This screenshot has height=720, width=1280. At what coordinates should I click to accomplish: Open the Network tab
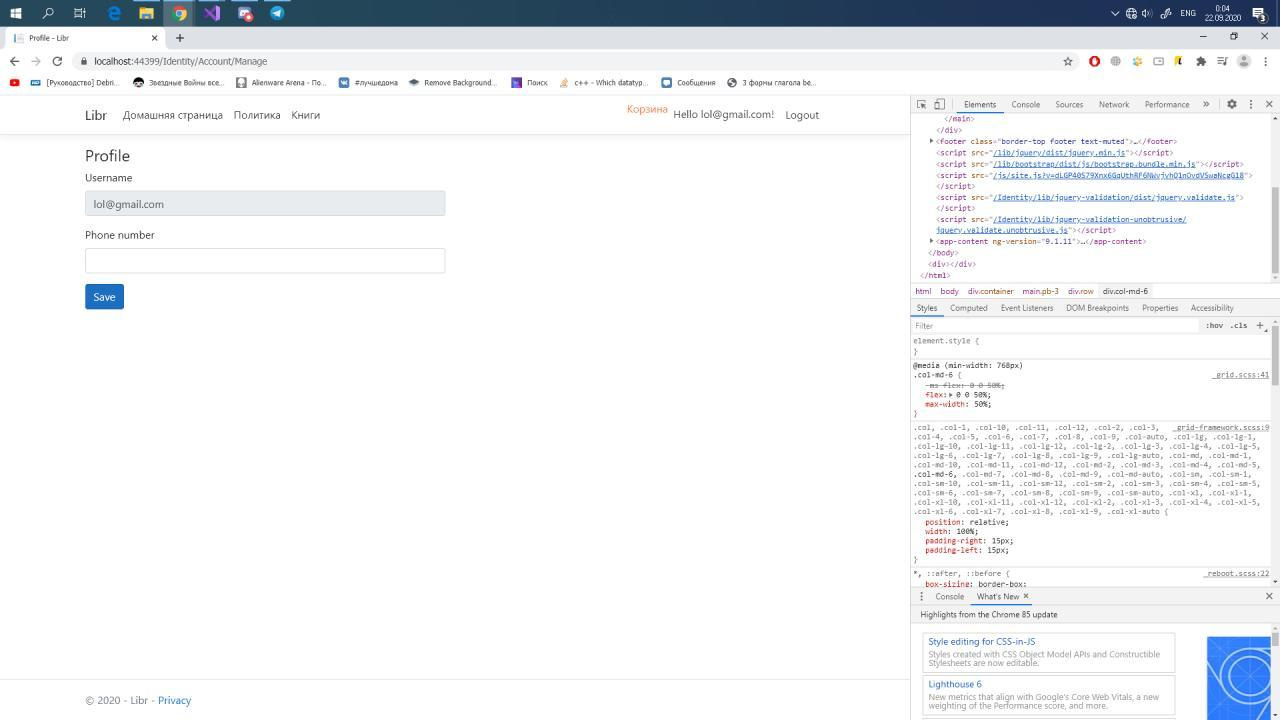coord(1114,104)
